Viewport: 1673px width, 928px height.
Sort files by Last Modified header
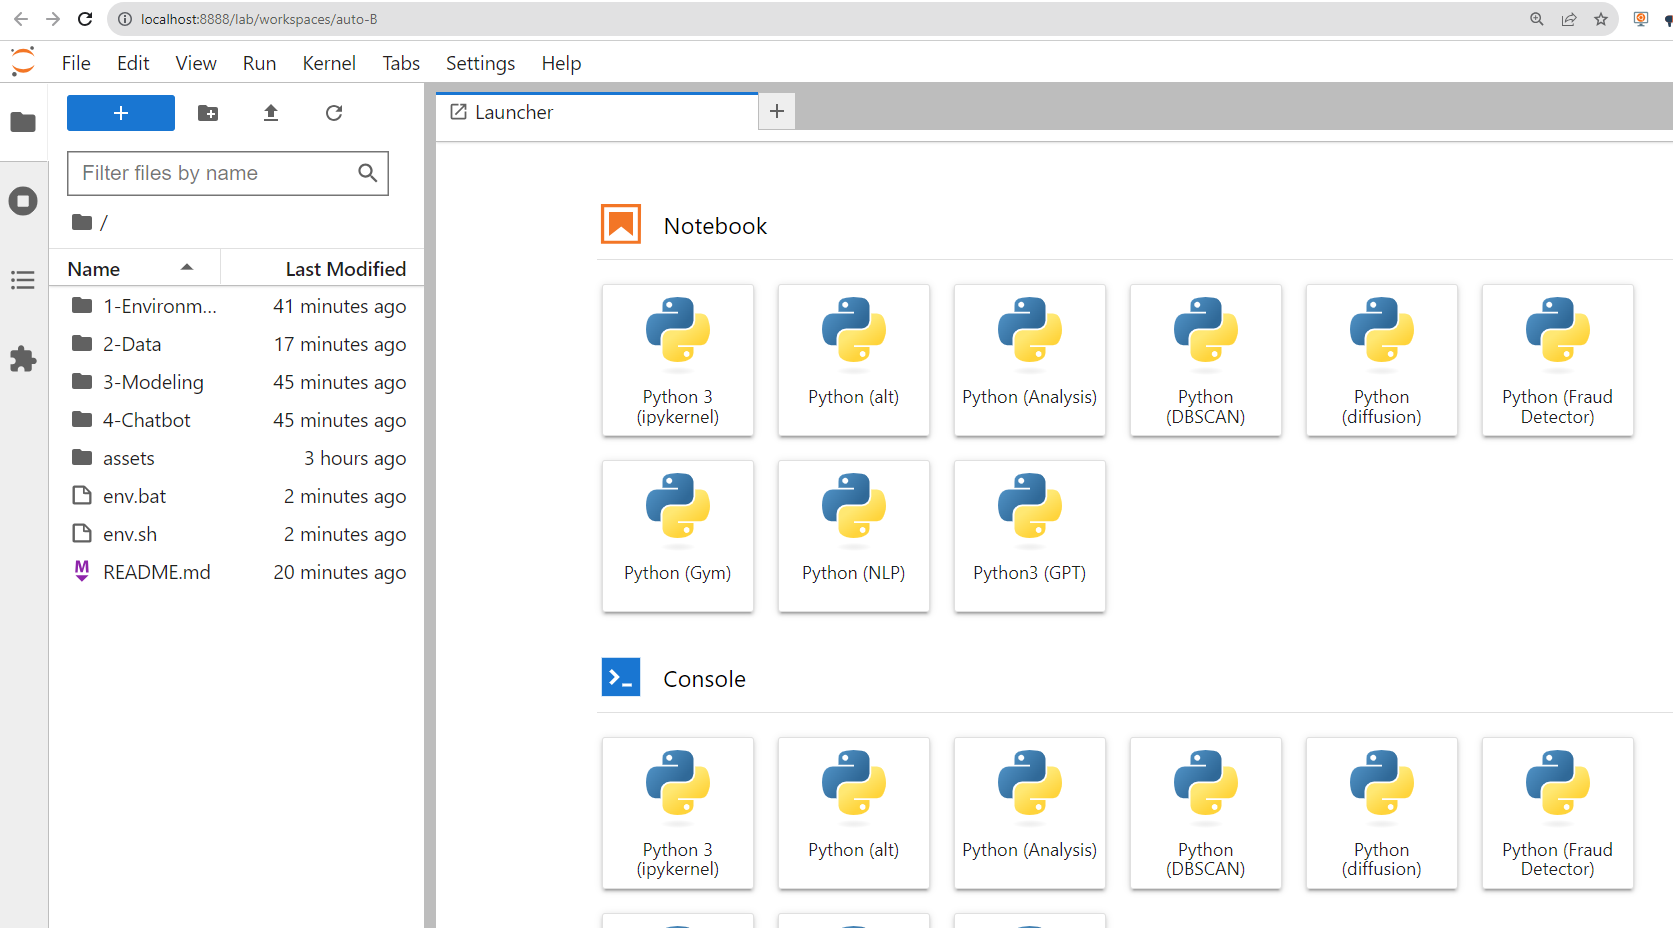tap(322, 269)
